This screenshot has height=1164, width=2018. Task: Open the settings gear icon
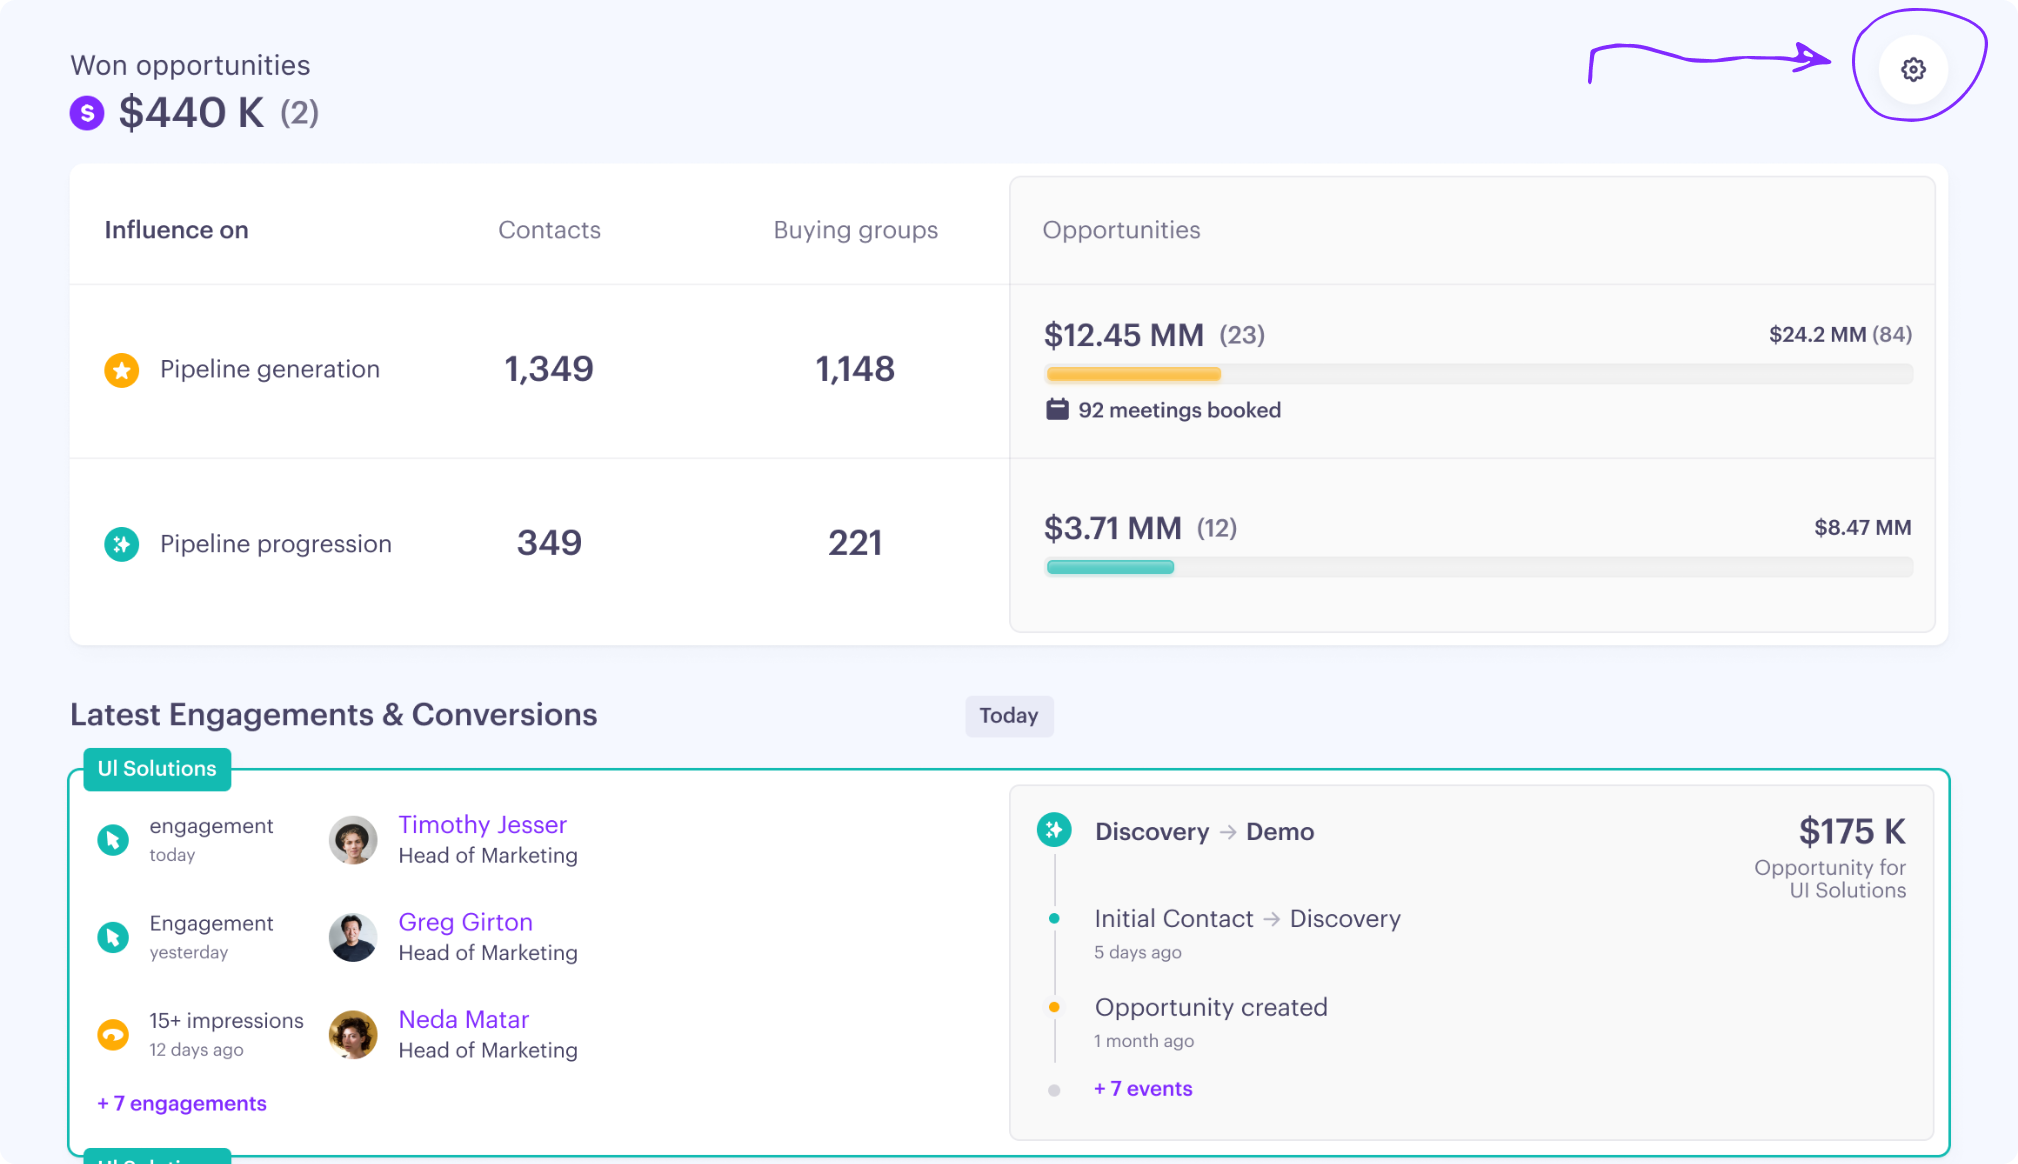[1913, 69]
